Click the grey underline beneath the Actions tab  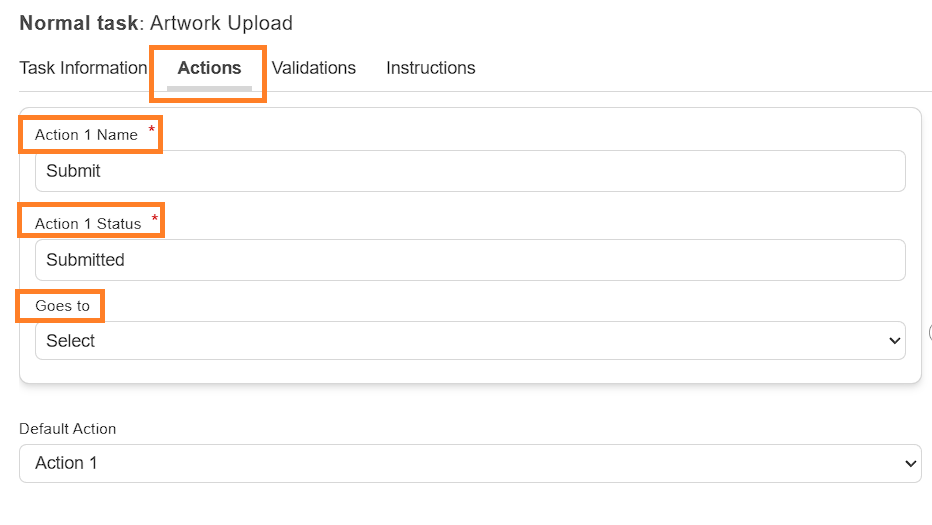coord(209,89)
